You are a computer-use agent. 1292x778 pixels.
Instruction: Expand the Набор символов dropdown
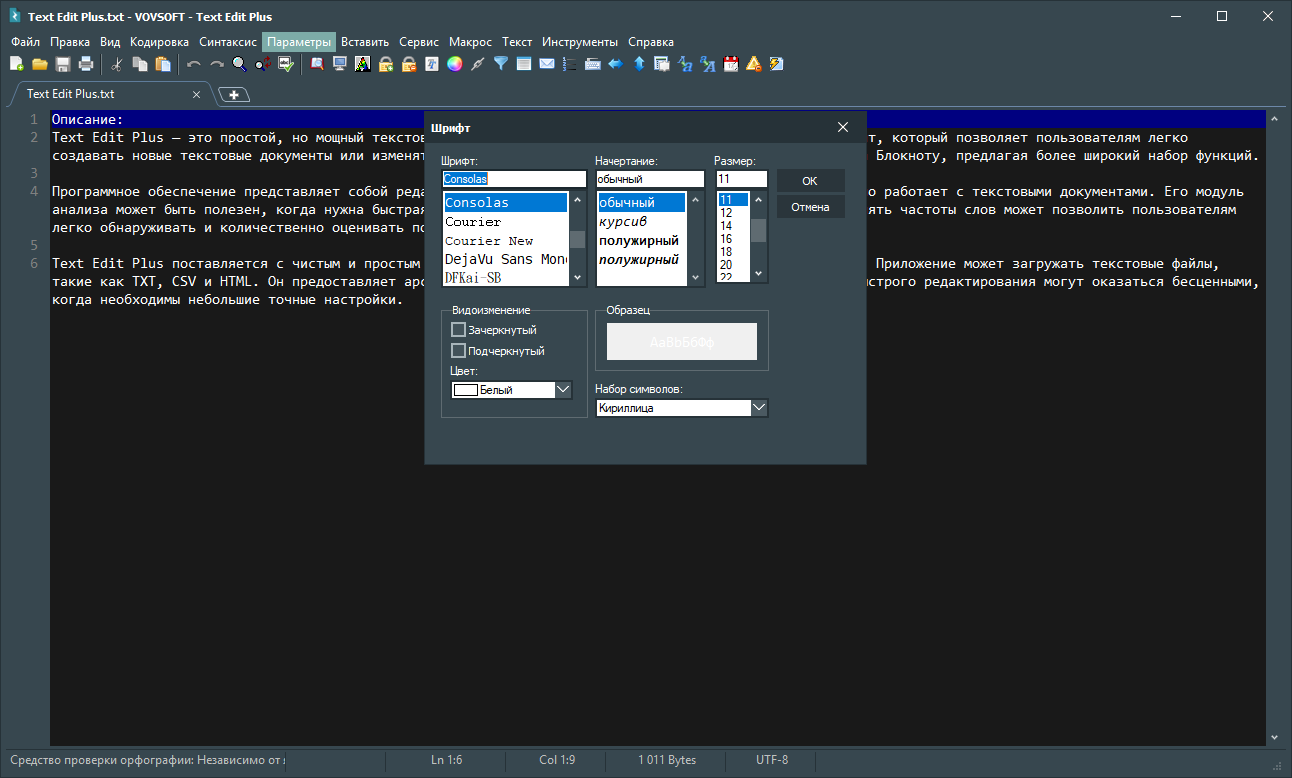(x=759, y=408)
